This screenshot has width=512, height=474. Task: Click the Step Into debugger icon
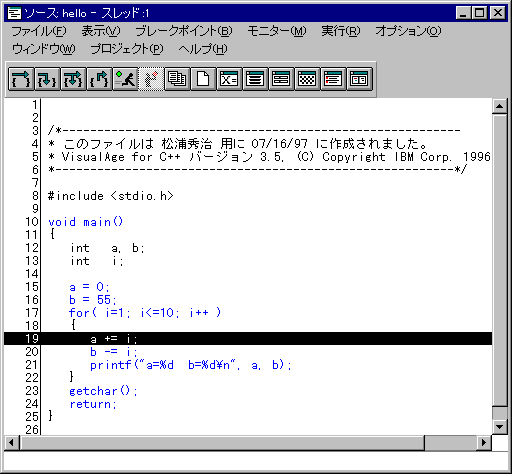click(47, 79)
